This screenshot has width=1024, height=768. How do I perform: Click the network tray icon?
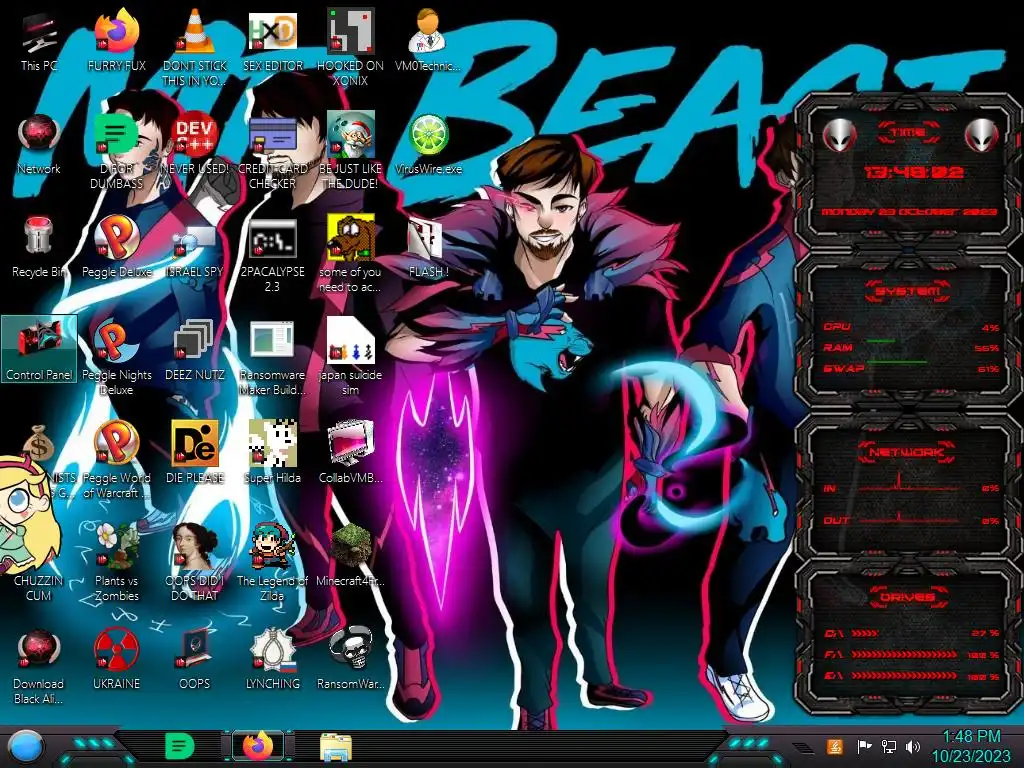coord(888,746)
